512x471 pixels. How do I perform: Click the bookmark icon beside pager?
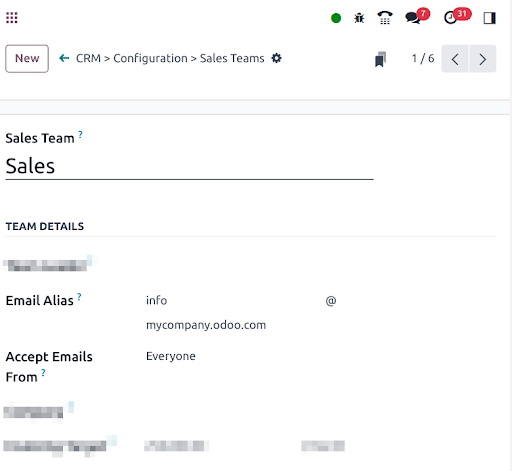click(380, 59)
